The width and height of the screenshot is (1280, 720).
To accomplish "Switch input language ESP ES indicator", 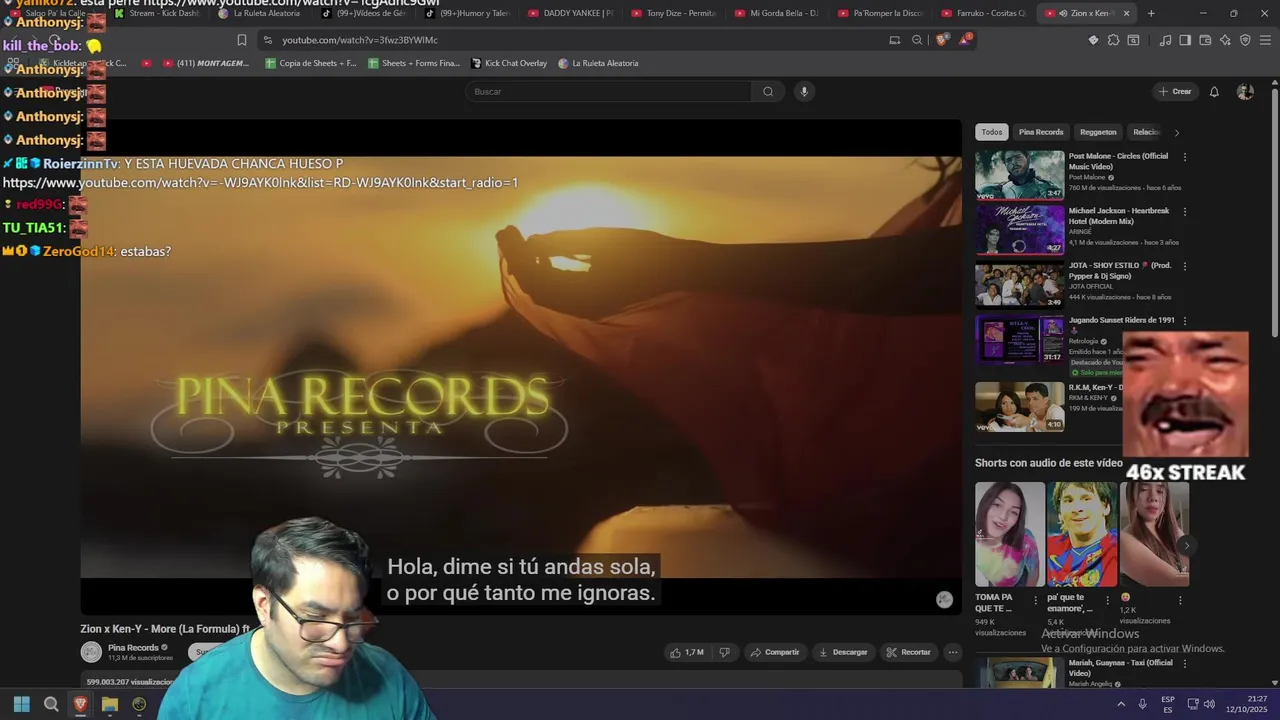I will (1168, 704).
